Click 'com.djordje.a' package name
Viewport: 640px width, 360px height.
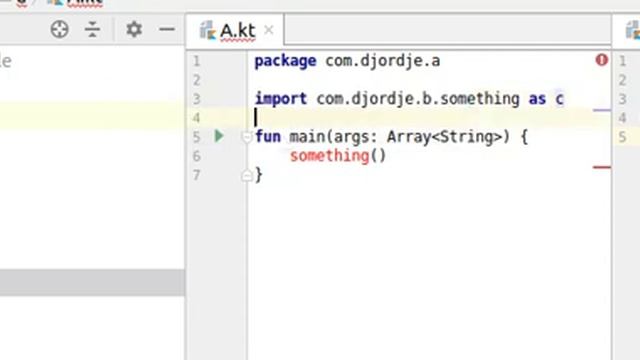[382, 61]
